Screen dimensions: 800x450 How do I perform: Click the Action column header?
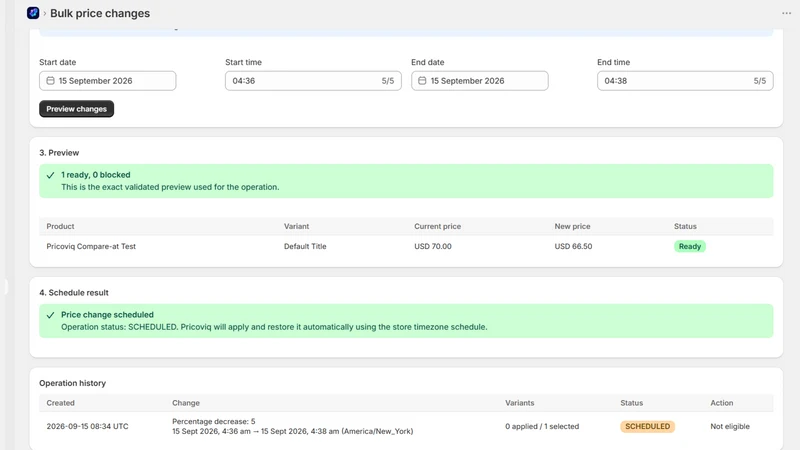pos(721,403)
